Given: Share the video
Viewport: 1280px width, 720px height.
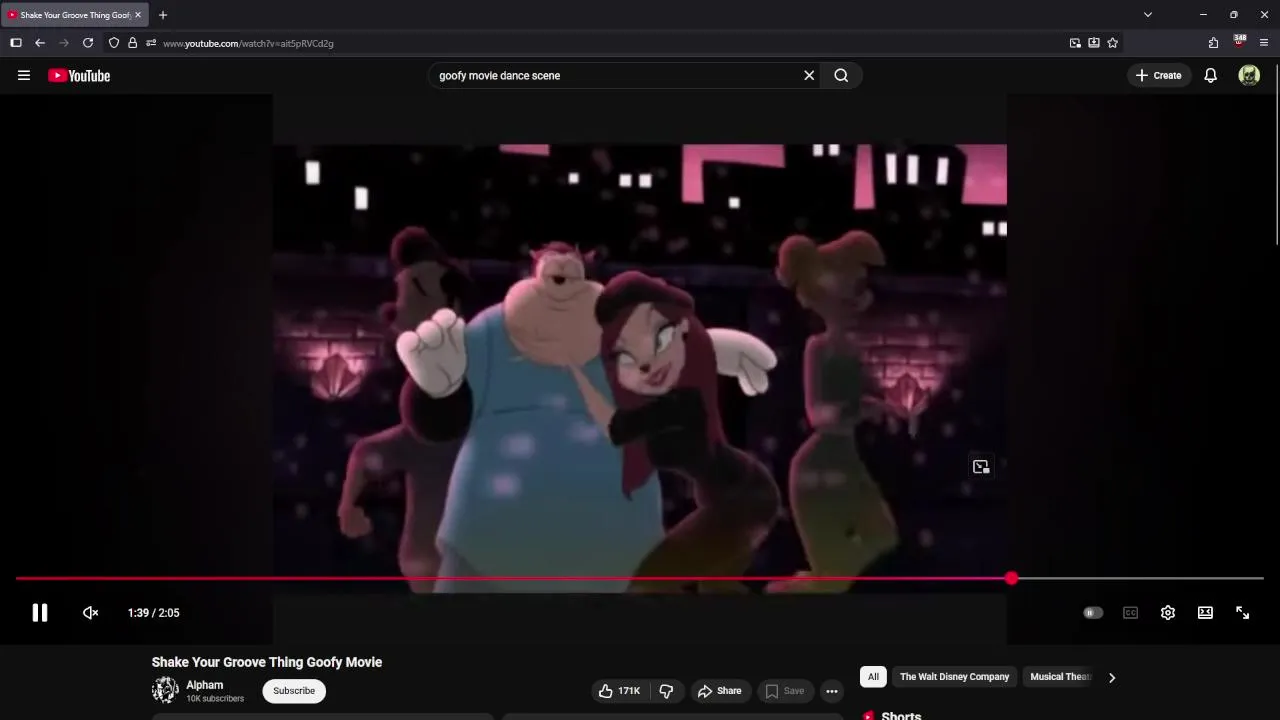Looking at the screenshot, I should 720,691.
